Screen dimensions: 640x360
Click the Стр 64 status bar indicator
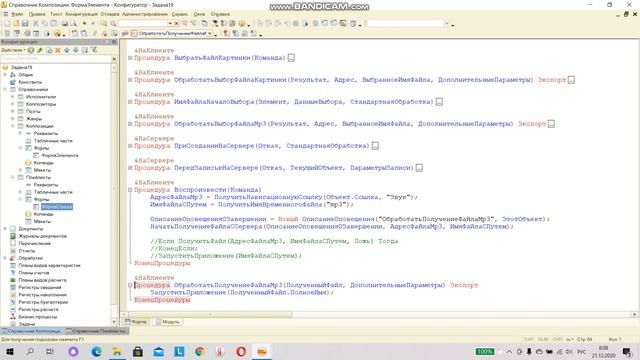tap(585, 339)
